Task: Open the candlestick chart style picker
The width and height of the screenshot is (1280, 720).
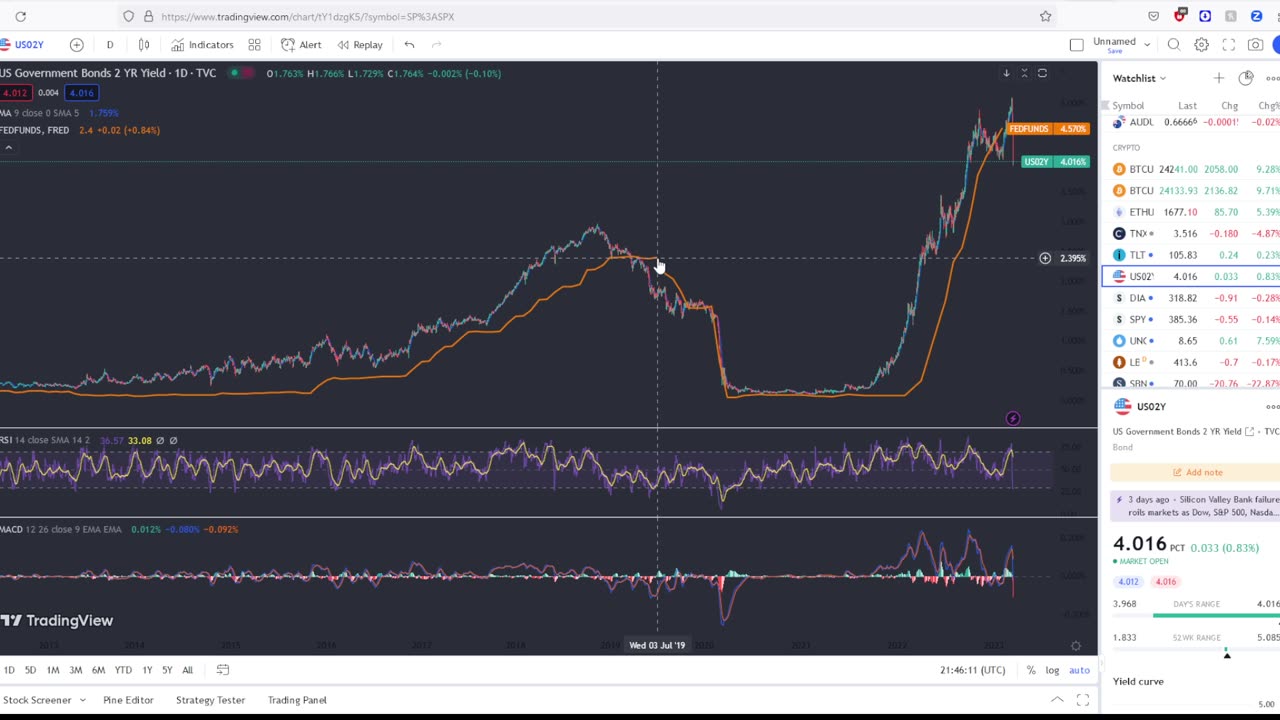Action: tap(144, 45)
